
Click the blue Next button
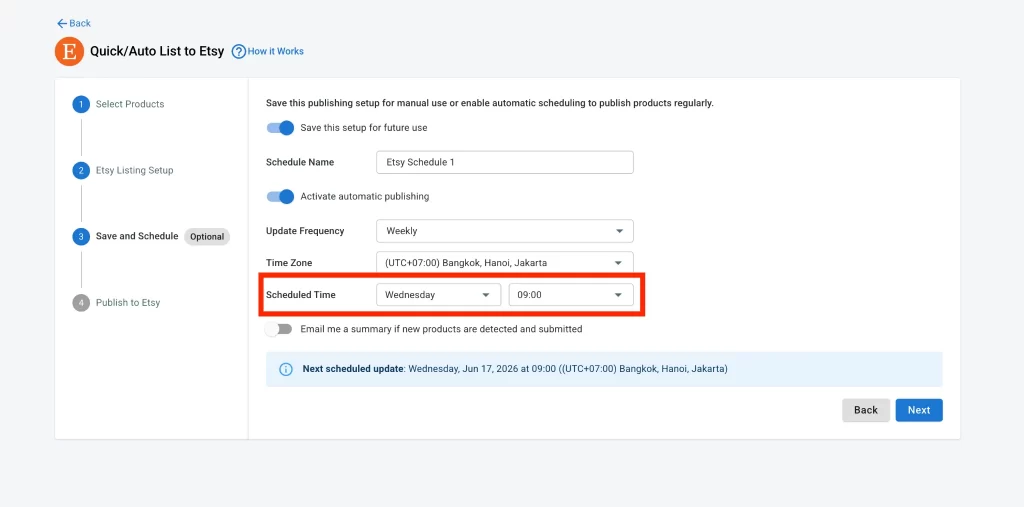coord(919,410)
